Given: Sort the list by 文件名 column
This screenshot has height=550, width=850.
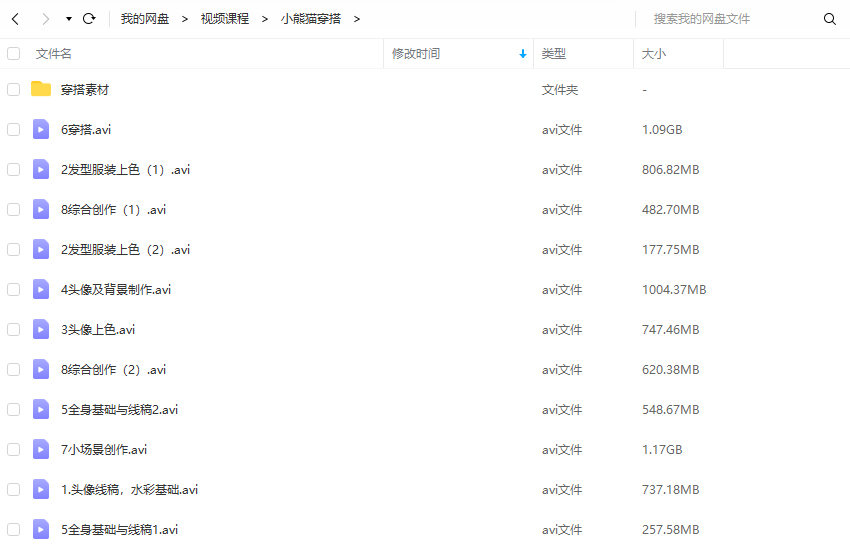Looking at the screenshot, I should click(x=54, y=54).
